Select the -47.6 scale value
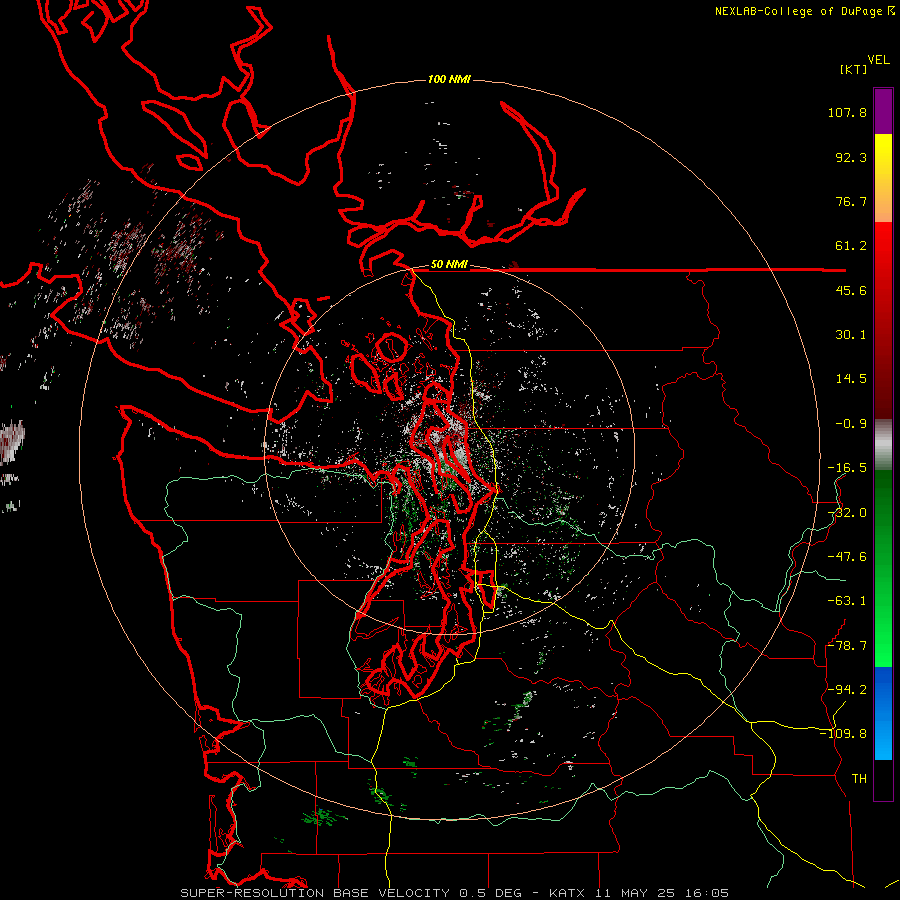900x900 pixels. click(847, 557)
